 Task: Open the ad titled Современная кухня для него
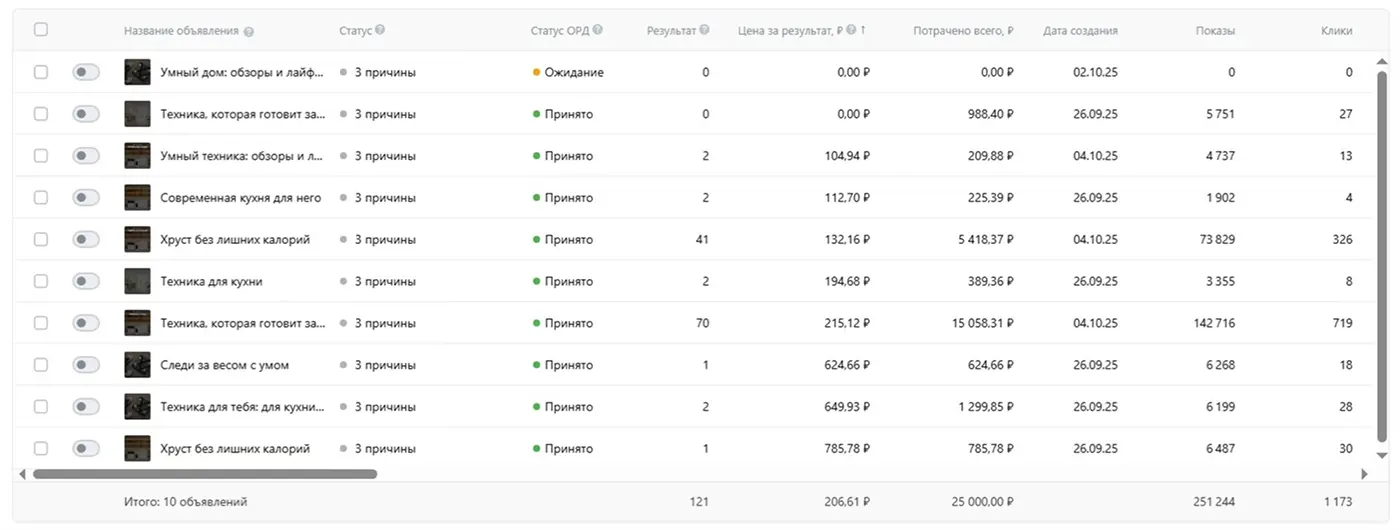pos(241,198)
